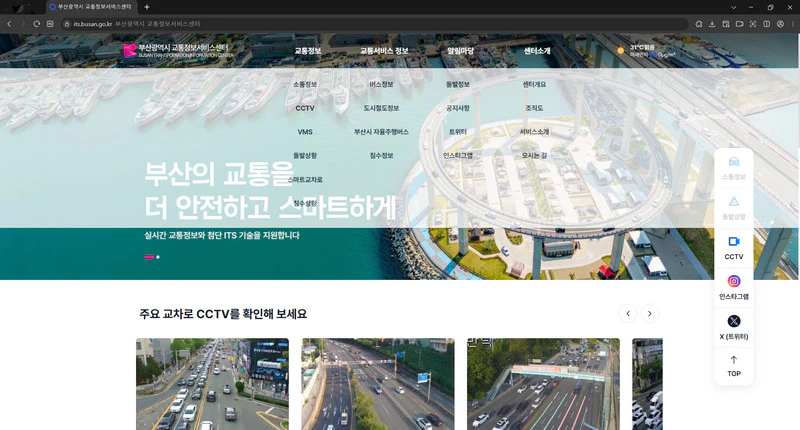Open the browser profile icon

coord(780,24)
